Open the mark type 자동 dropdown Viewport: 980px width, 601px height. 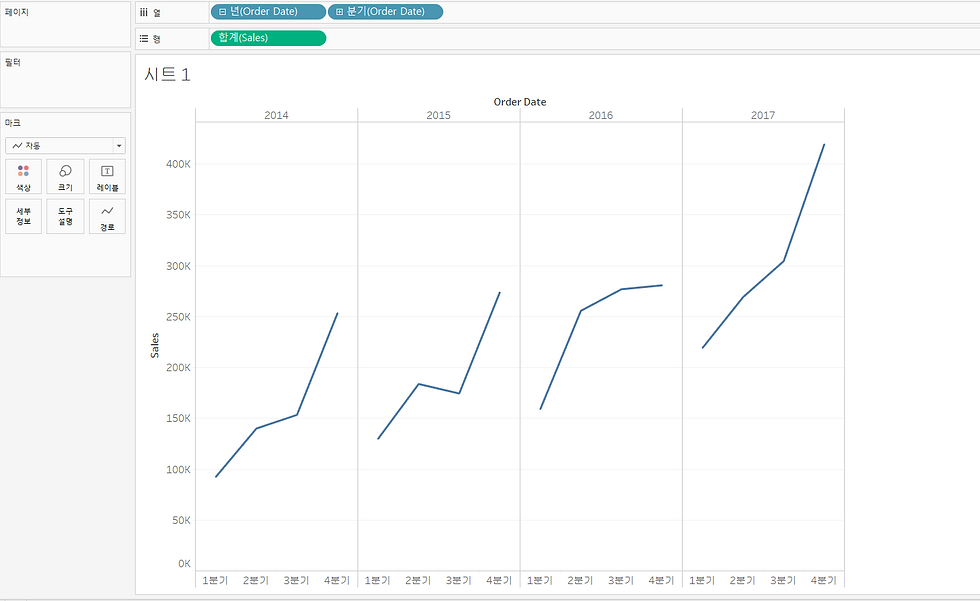point(65,146)
